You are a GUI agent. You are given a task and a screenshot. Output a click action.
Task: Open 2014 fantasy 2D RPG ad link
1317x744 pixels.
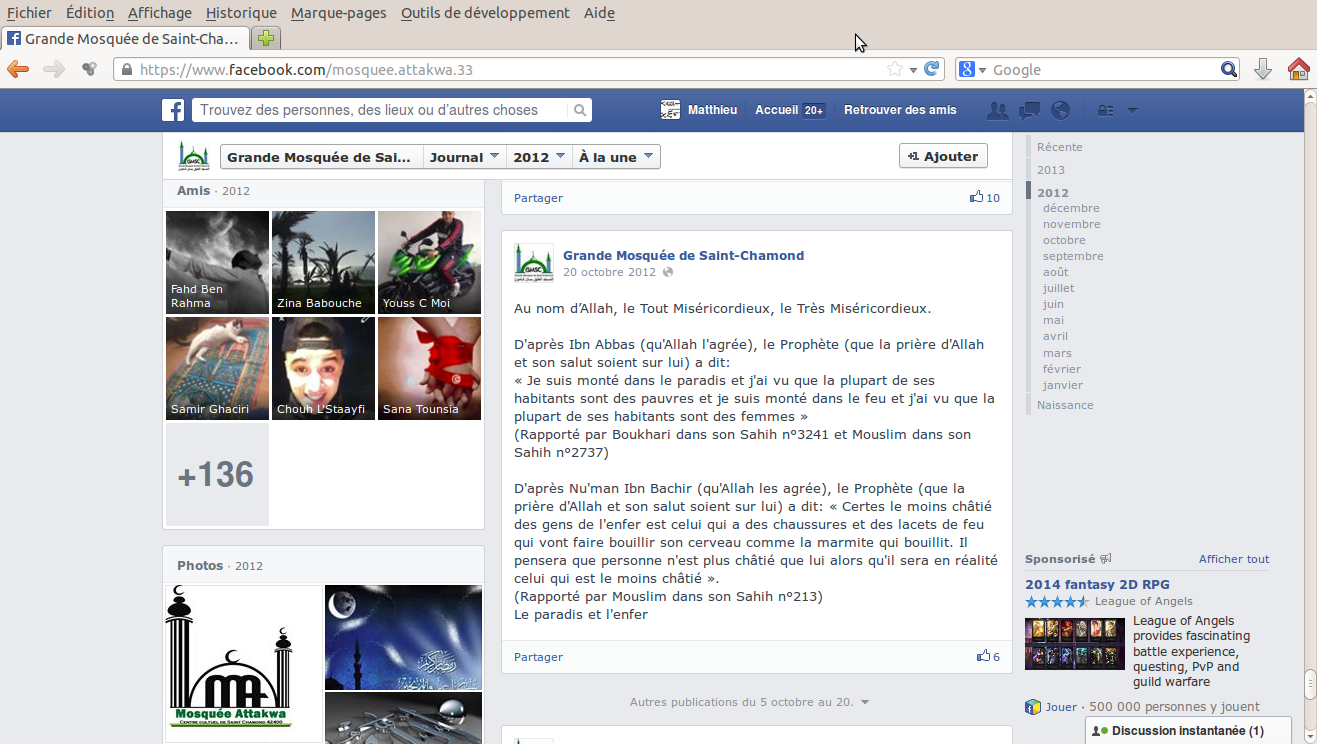(1097, 584)
